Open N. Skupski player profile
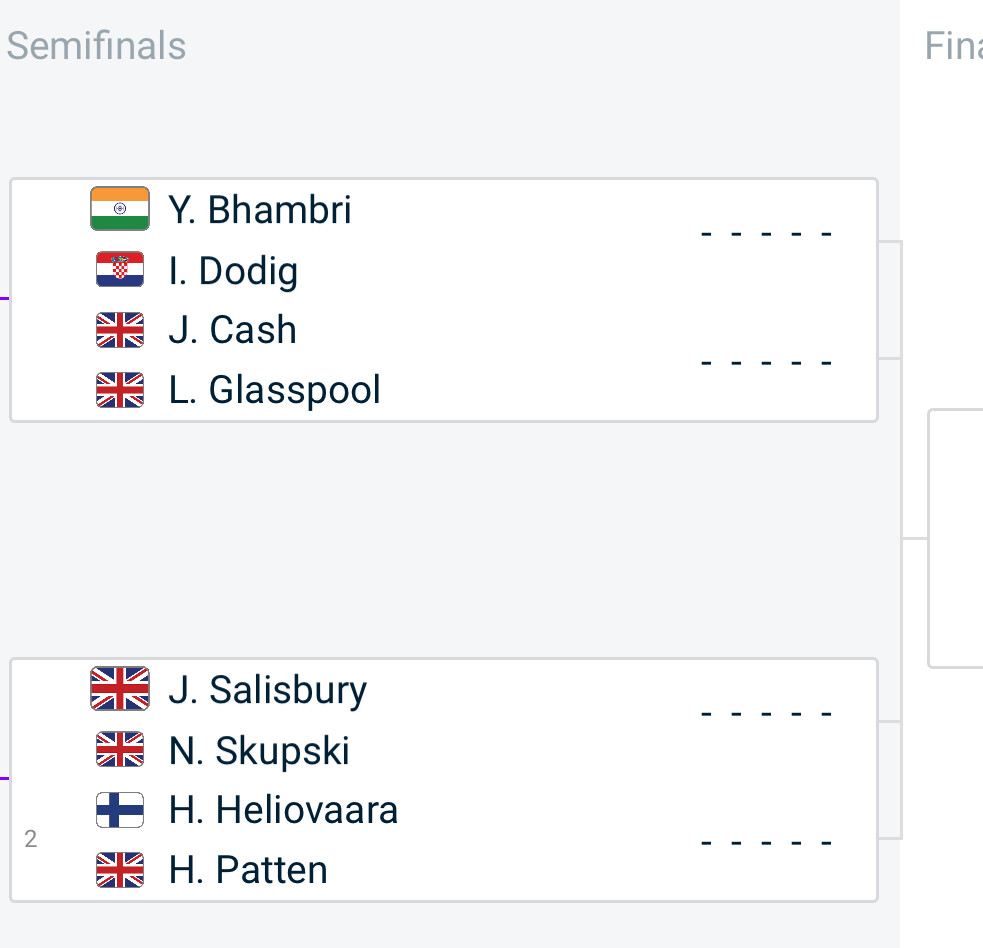The height and width of the screenshot is (948, 983). (260, 751)
